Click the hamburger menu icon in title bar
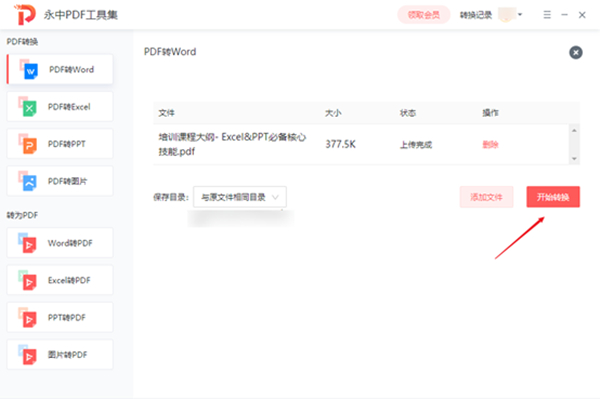 click(x=547, y=15)
